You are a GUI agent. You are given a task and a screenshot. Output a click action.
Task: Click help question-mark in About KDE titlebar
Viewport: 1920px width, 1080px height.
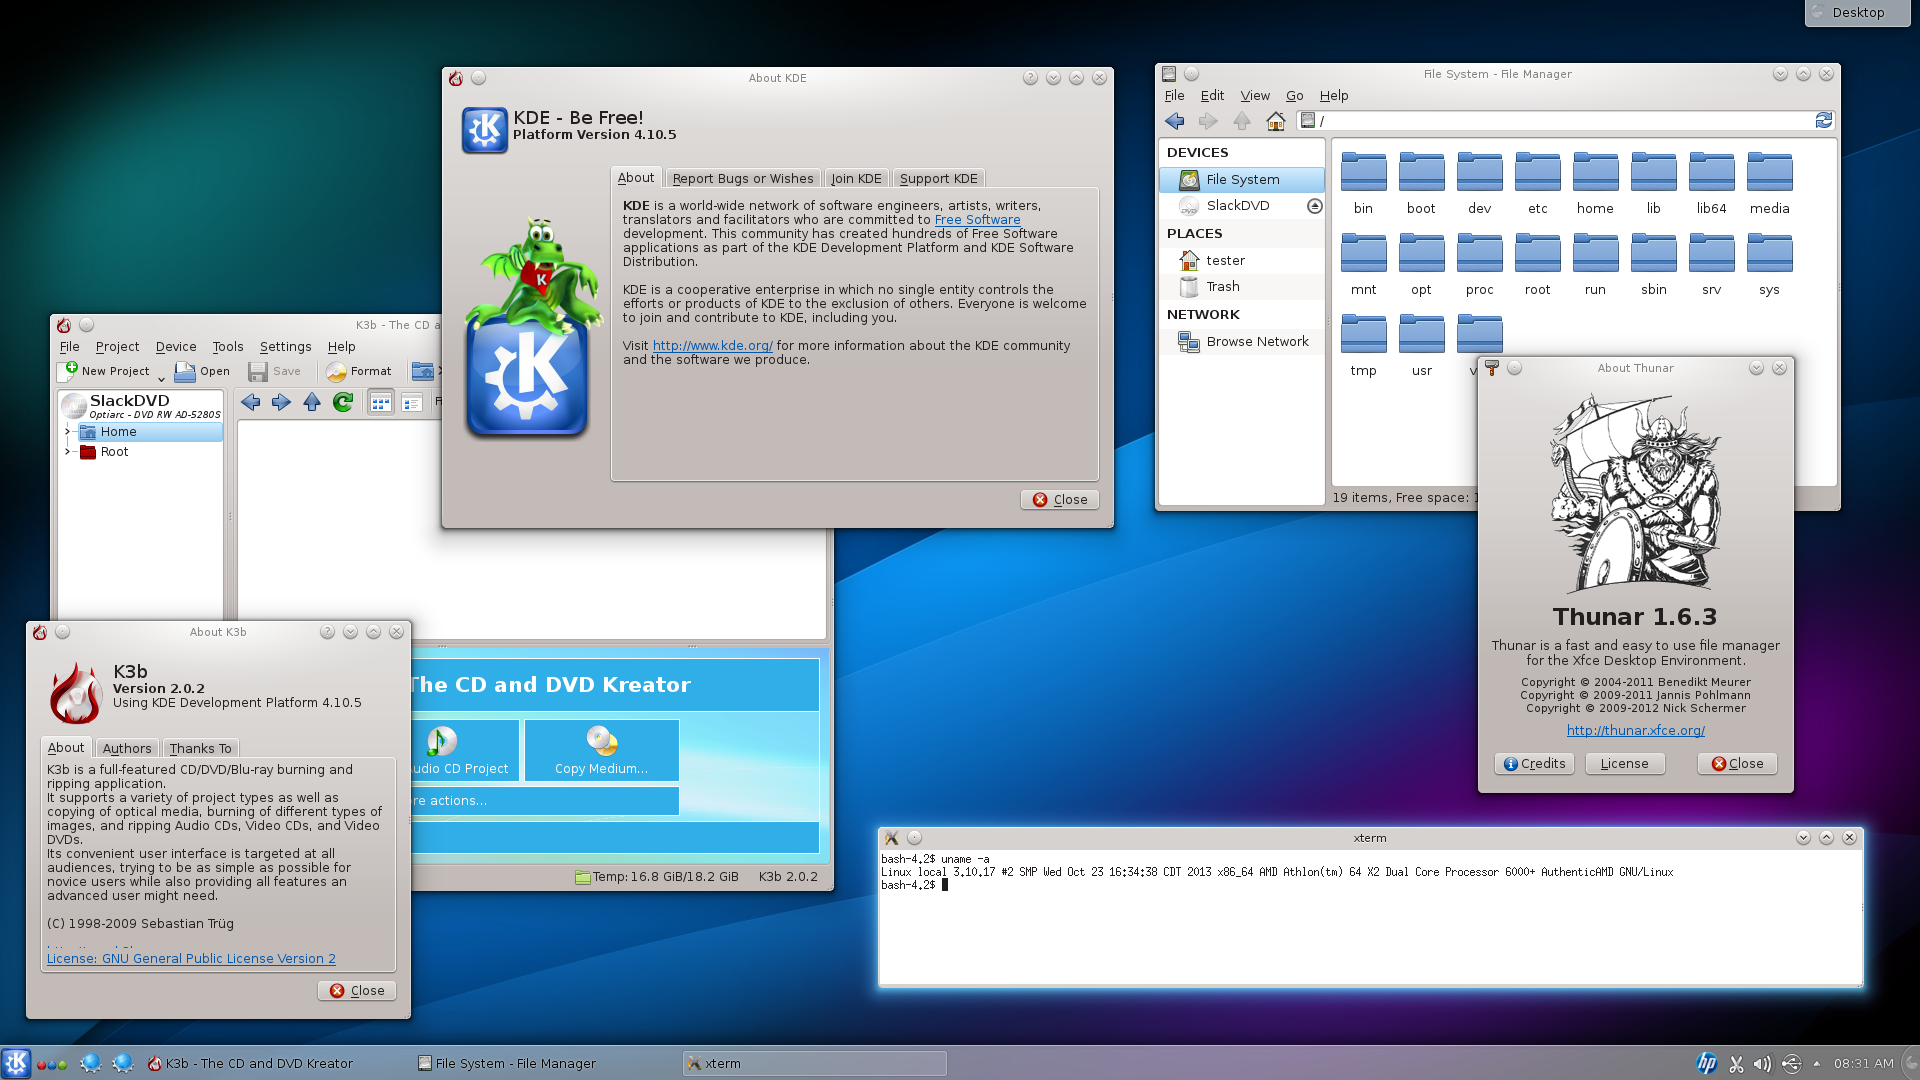point(1030,78)
